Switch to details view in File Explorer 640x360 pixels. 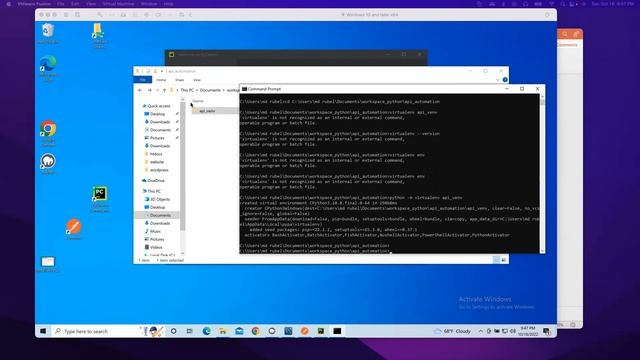[496, 260]
